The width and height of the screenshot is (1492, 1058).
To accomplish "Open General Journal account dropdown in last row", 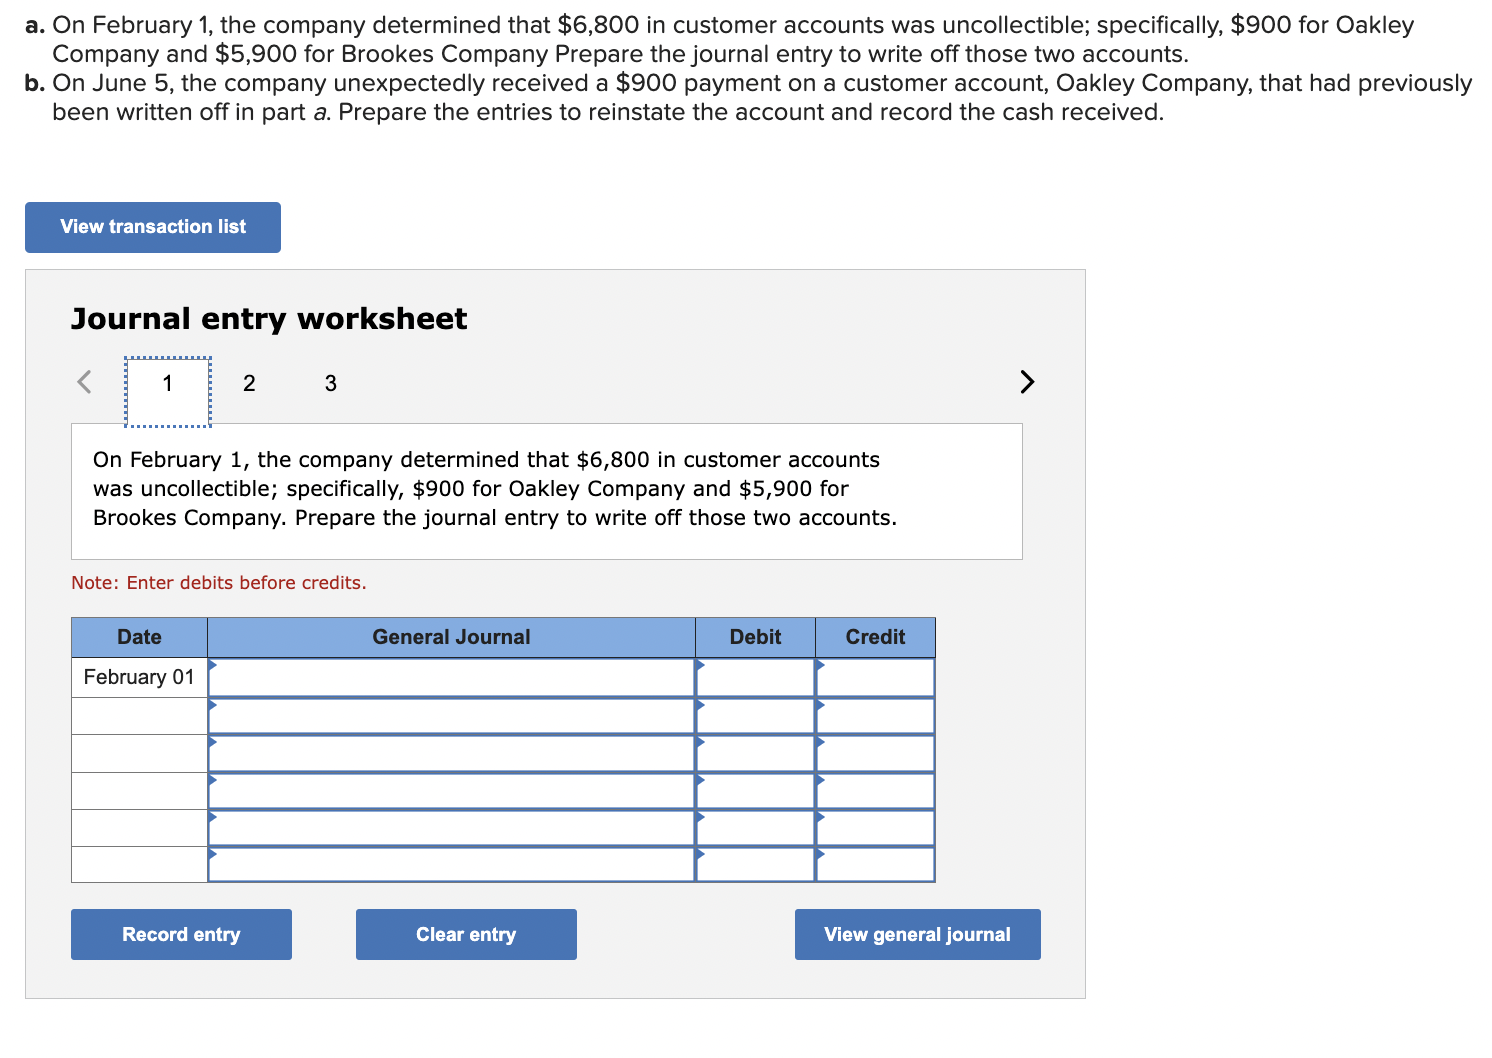I will pyautogui.click(x=451, y=865).
